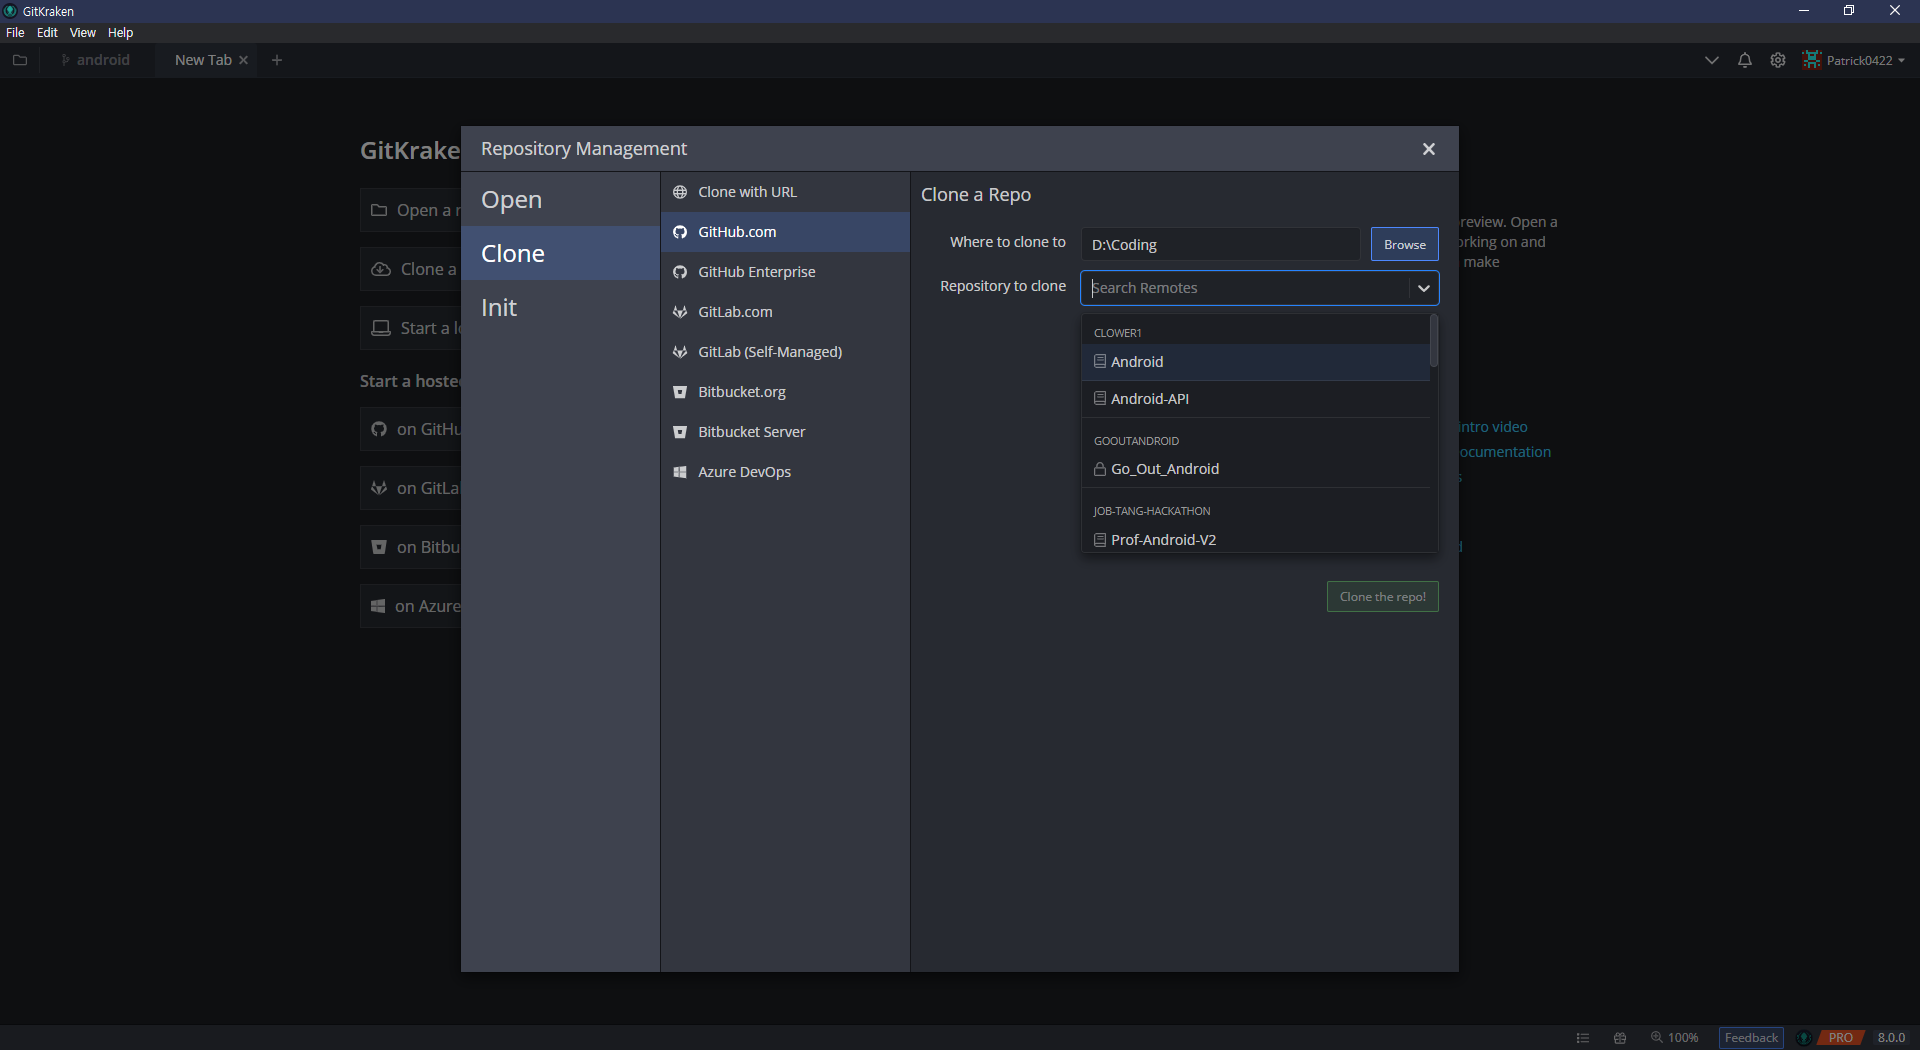1920x1050 pixels.
Task: Open the File menu
Action: pos(15,33)
